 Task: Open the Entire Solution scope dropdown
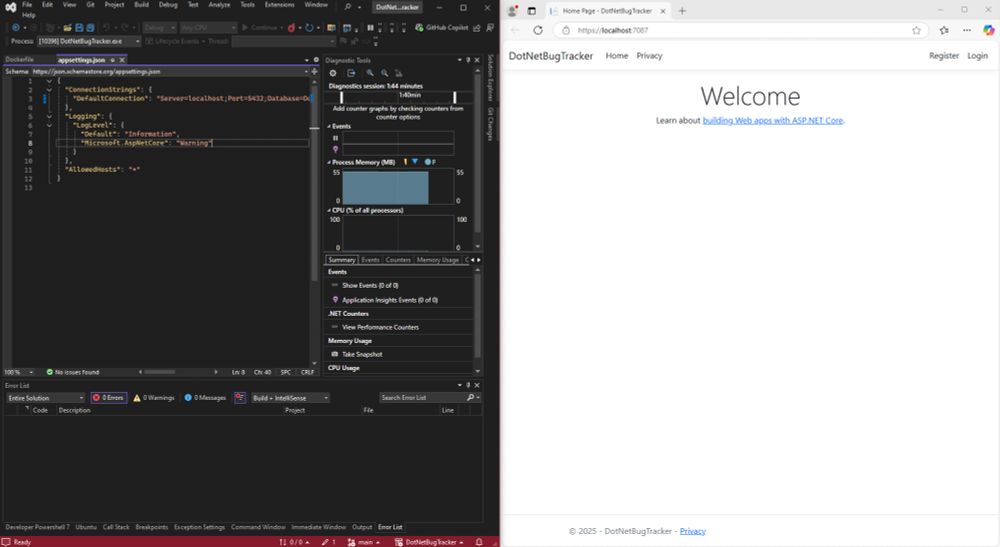[45, 398]
